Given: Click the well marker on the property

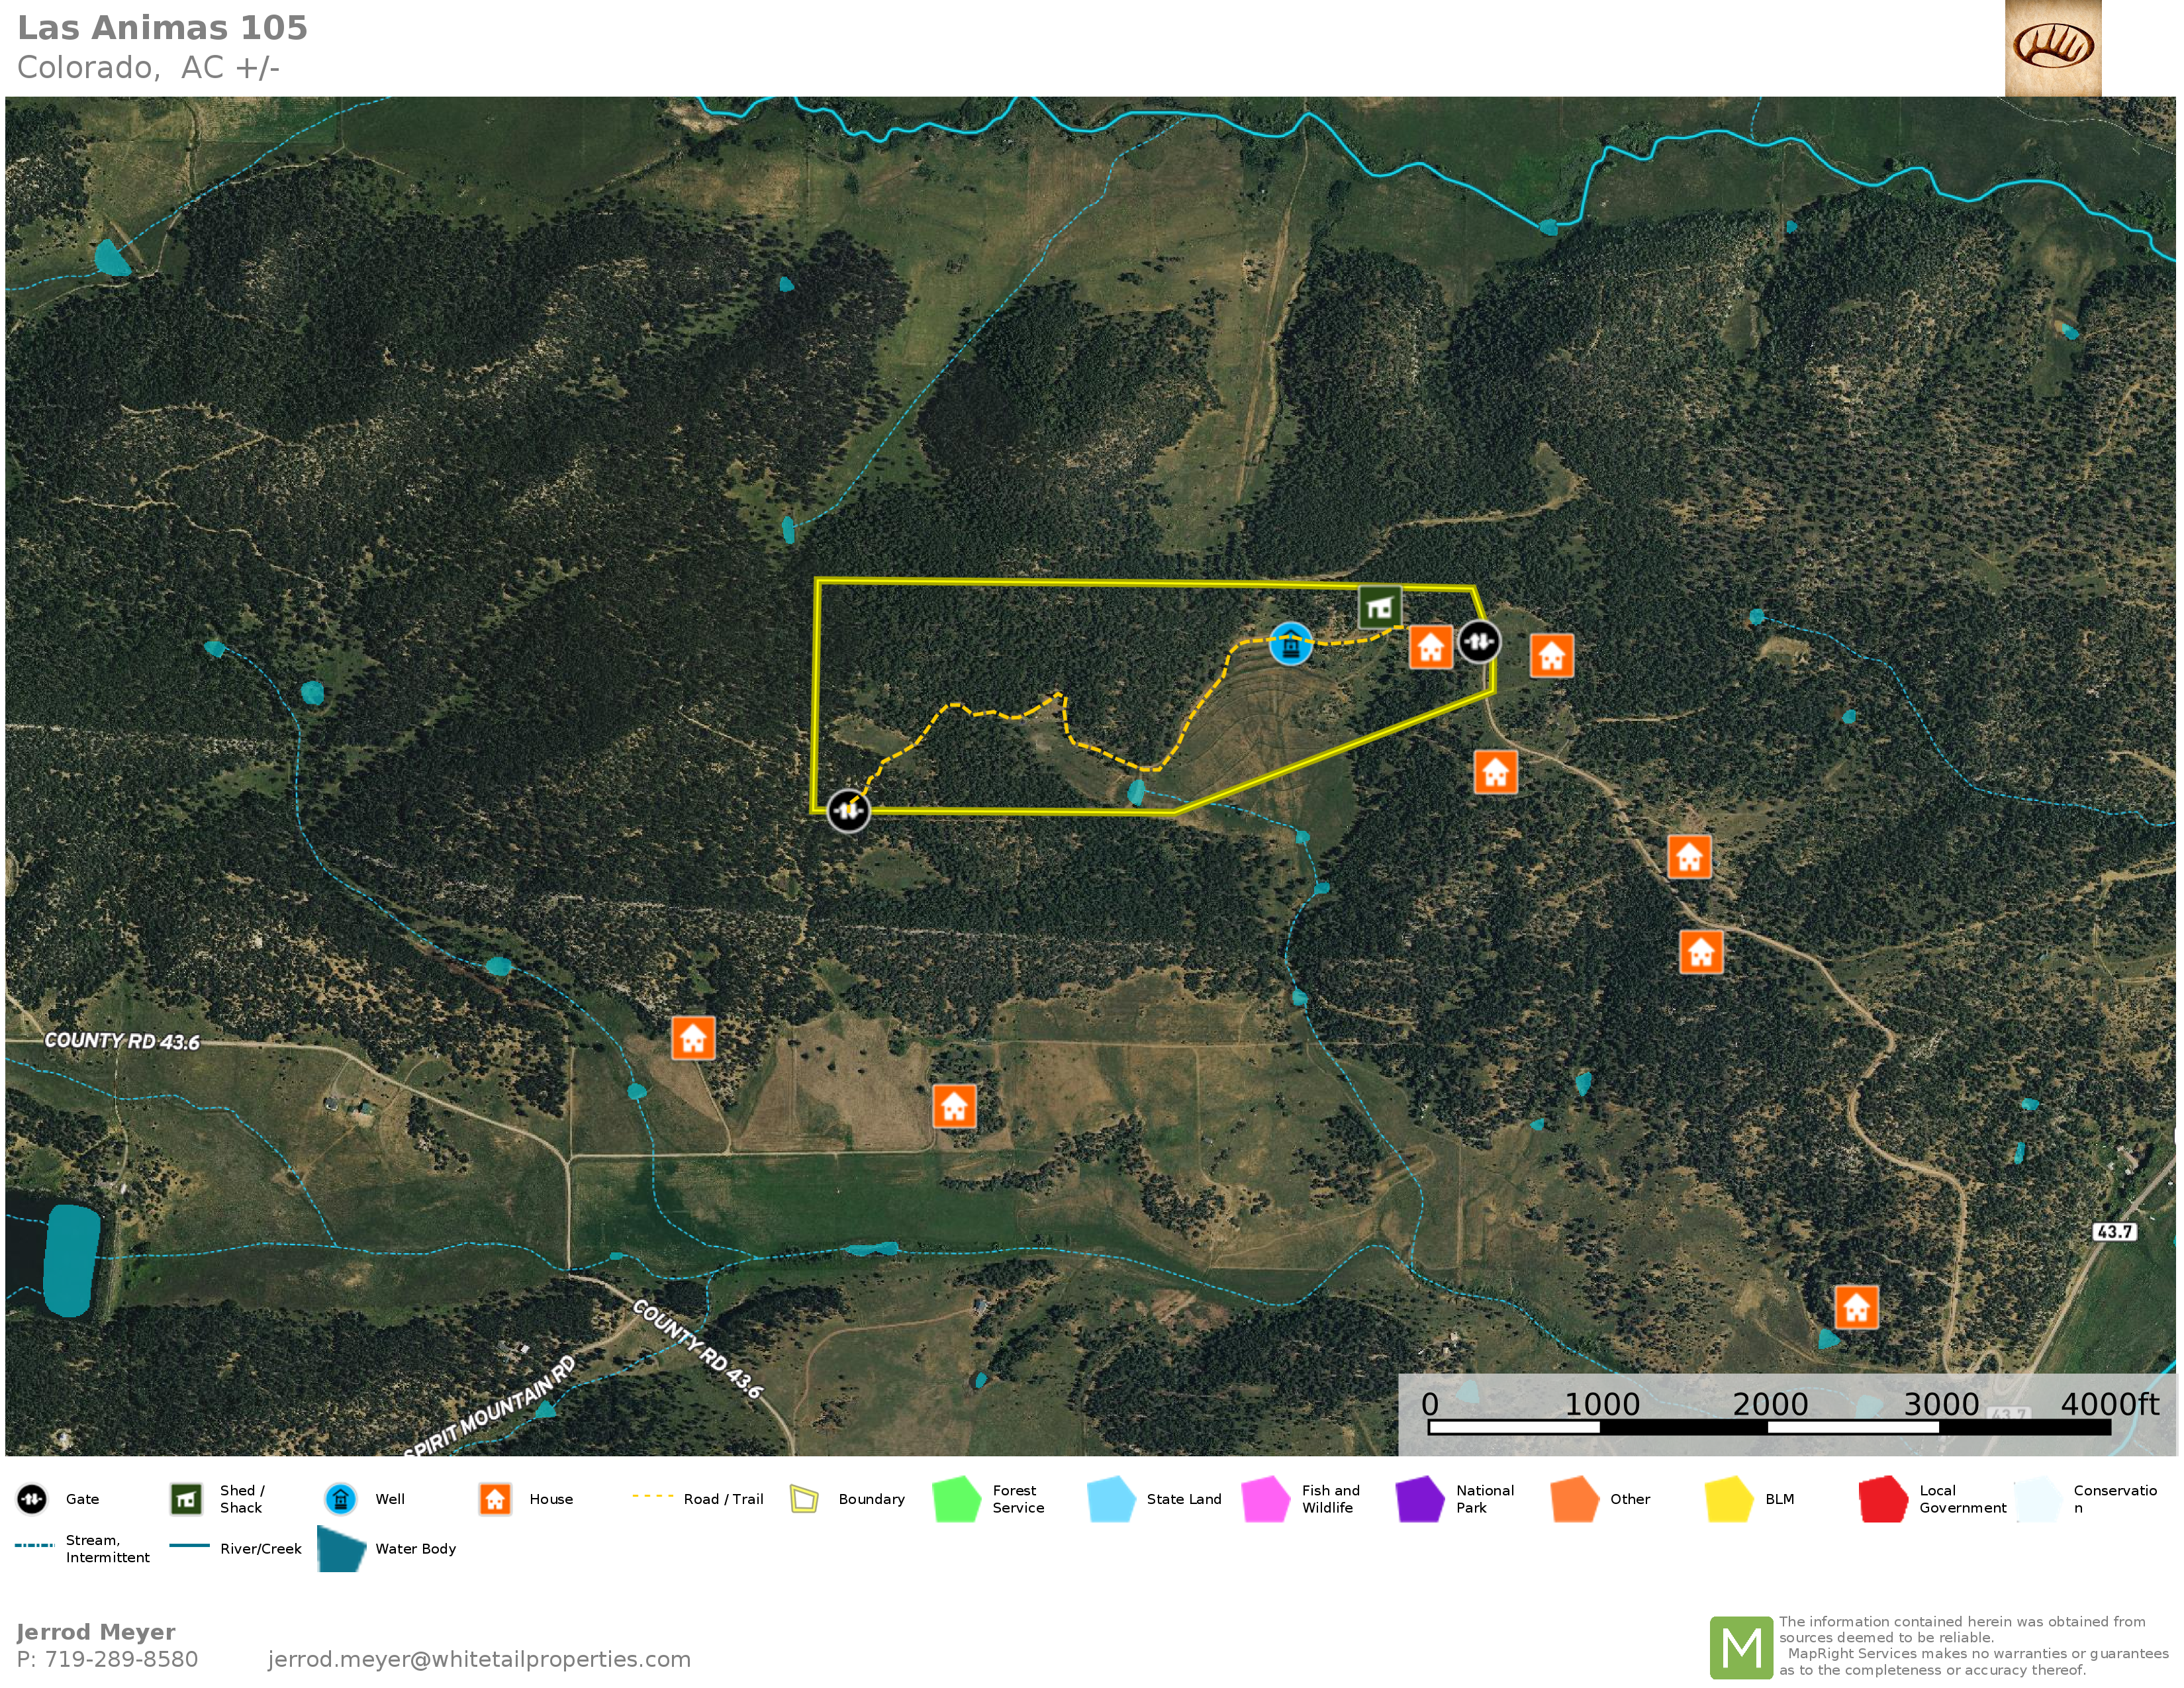Looking at the screenshot, I should point(1290,644).
